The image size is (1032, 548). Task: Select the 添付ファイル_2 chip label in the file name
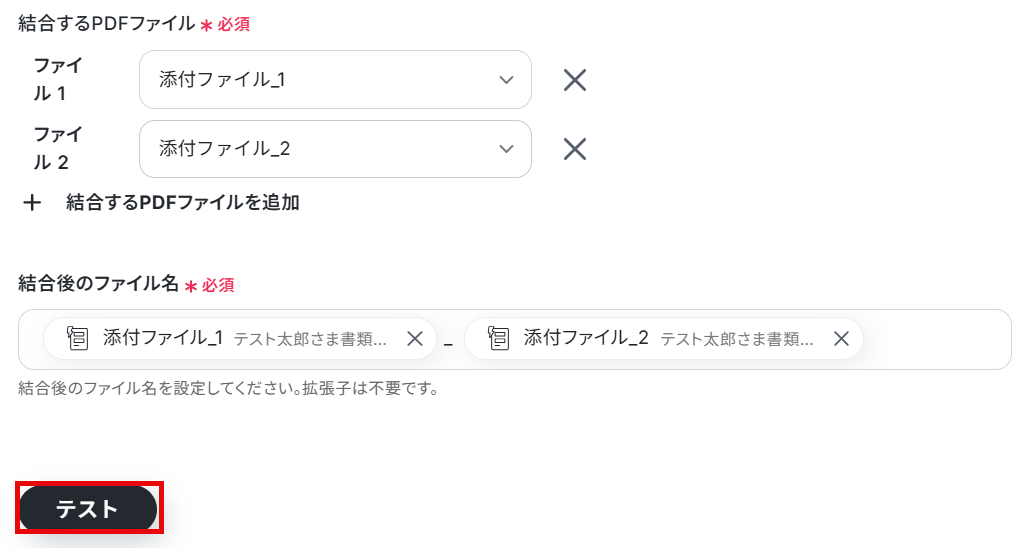(x=586, y=338)
